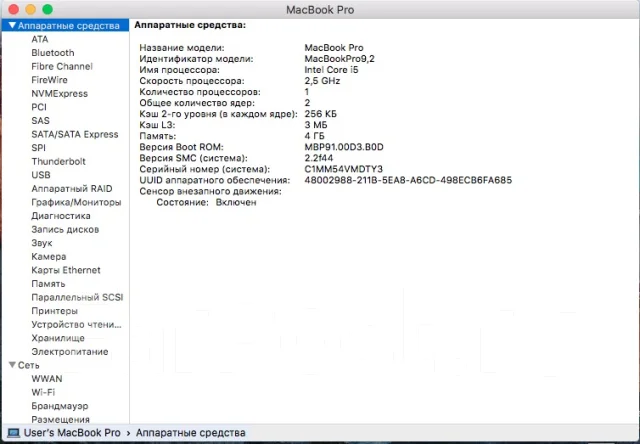
Task: Close the MacBook Pro window
Action: click(x=13, y=9)
